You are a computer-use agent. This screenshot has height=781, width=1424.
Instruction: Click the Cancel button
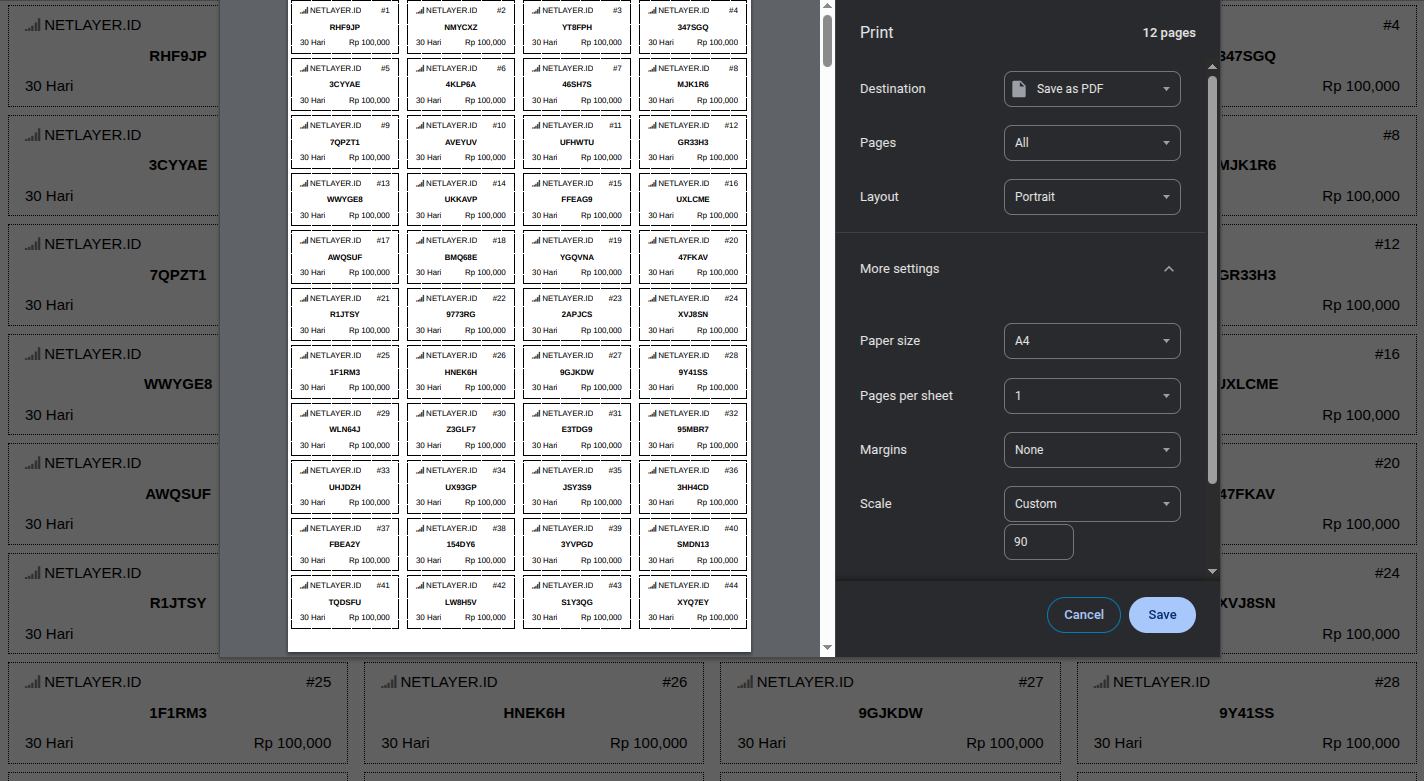(x=1084, y=615)
